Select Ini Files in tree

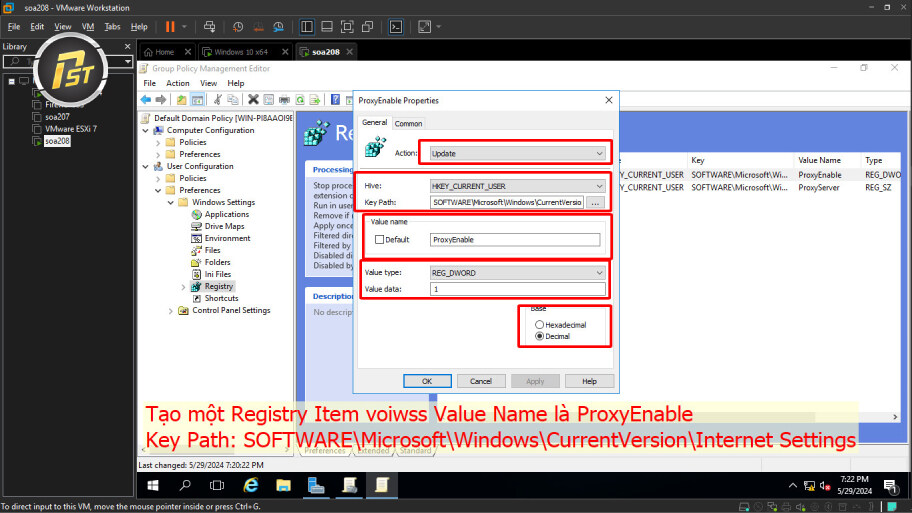click(x=218, y=275)
